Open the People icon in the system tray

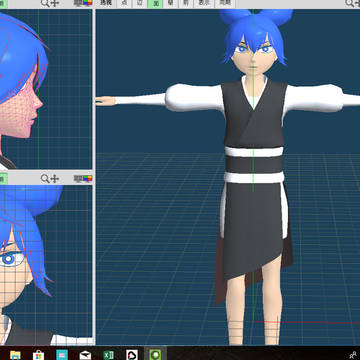point(353,355)
